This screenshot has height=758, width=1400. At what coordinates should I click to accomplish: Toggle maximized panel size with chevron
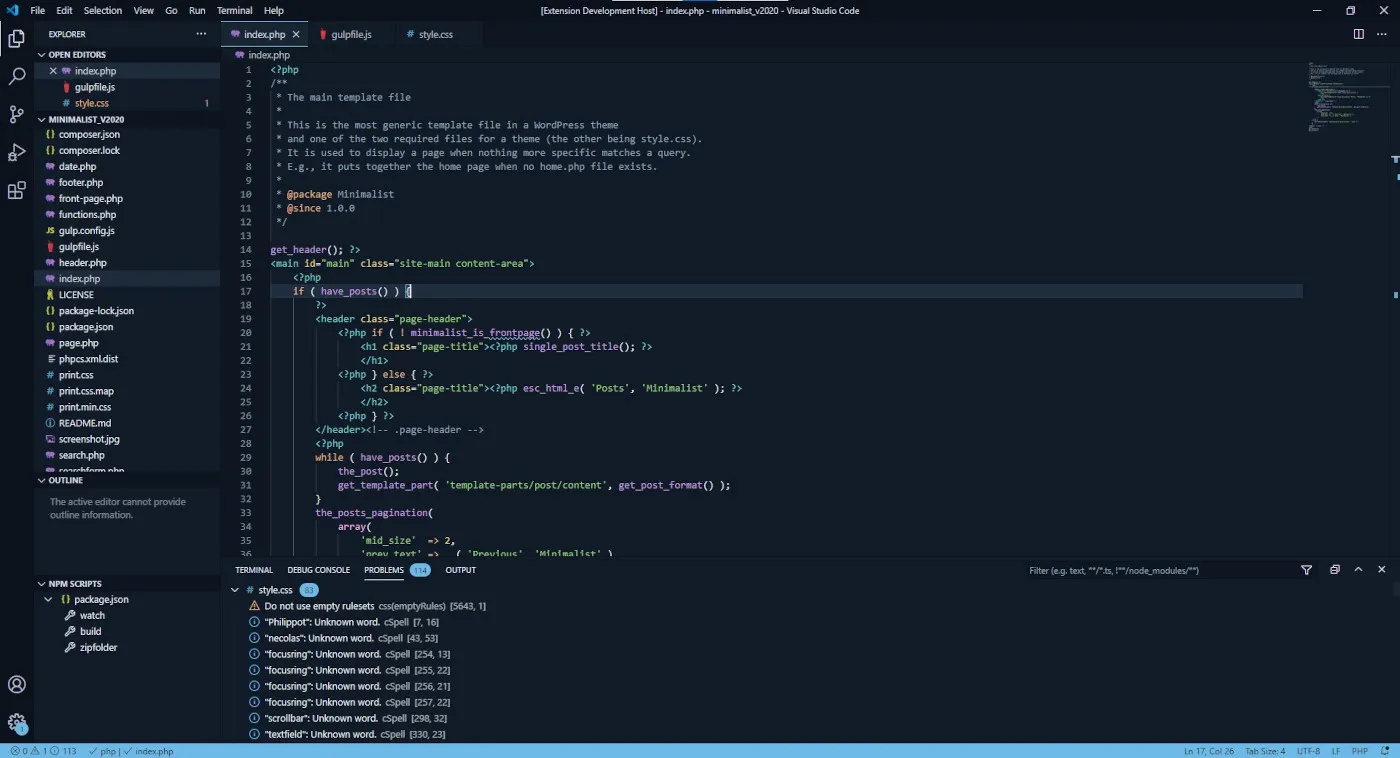tap(1358, 570)
